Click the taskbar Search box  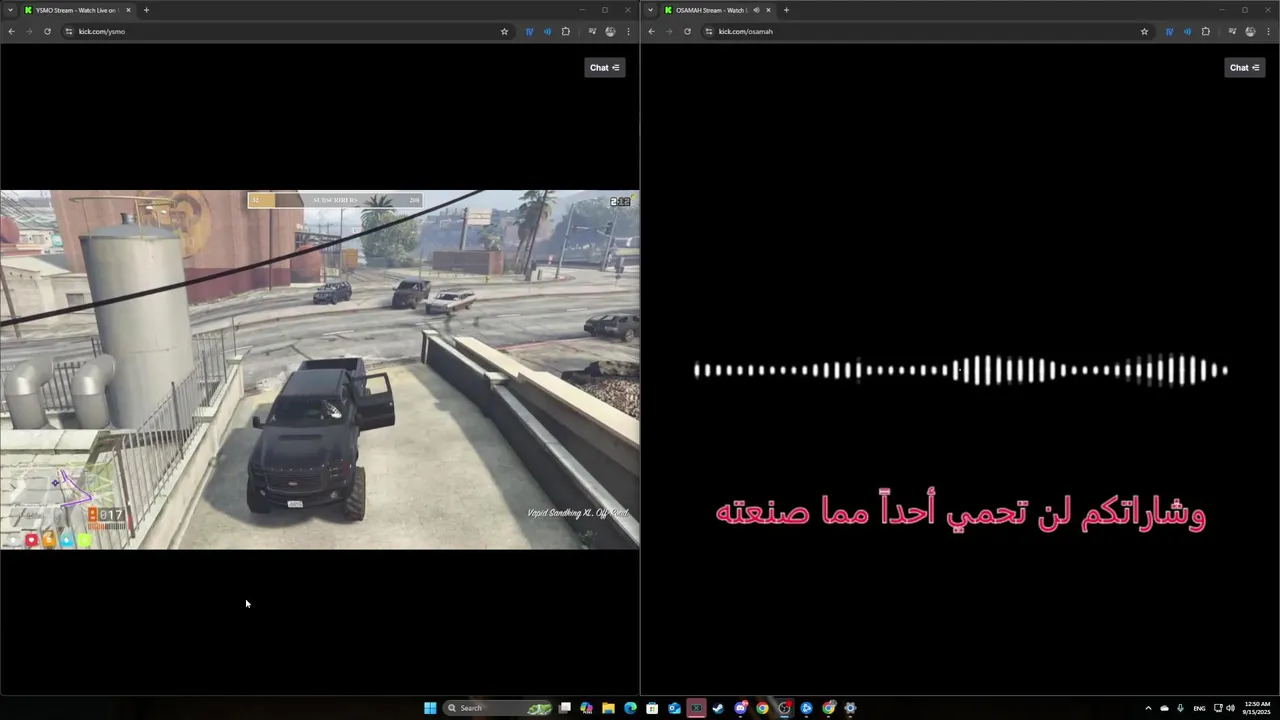(x=498, y=708)
